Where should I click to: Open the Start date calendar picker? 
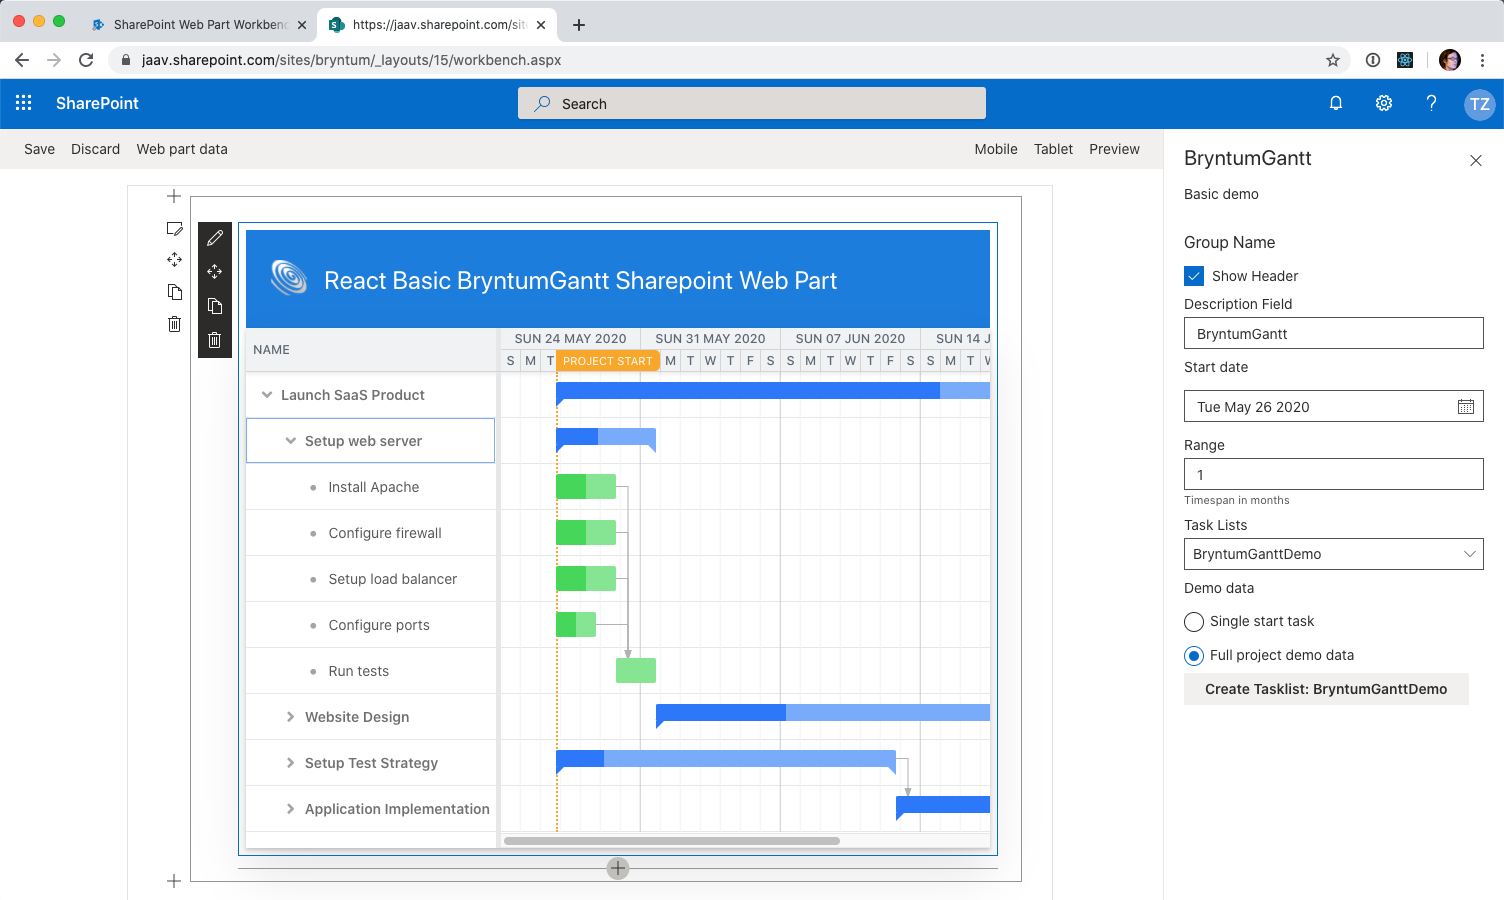pos(1466,407)
